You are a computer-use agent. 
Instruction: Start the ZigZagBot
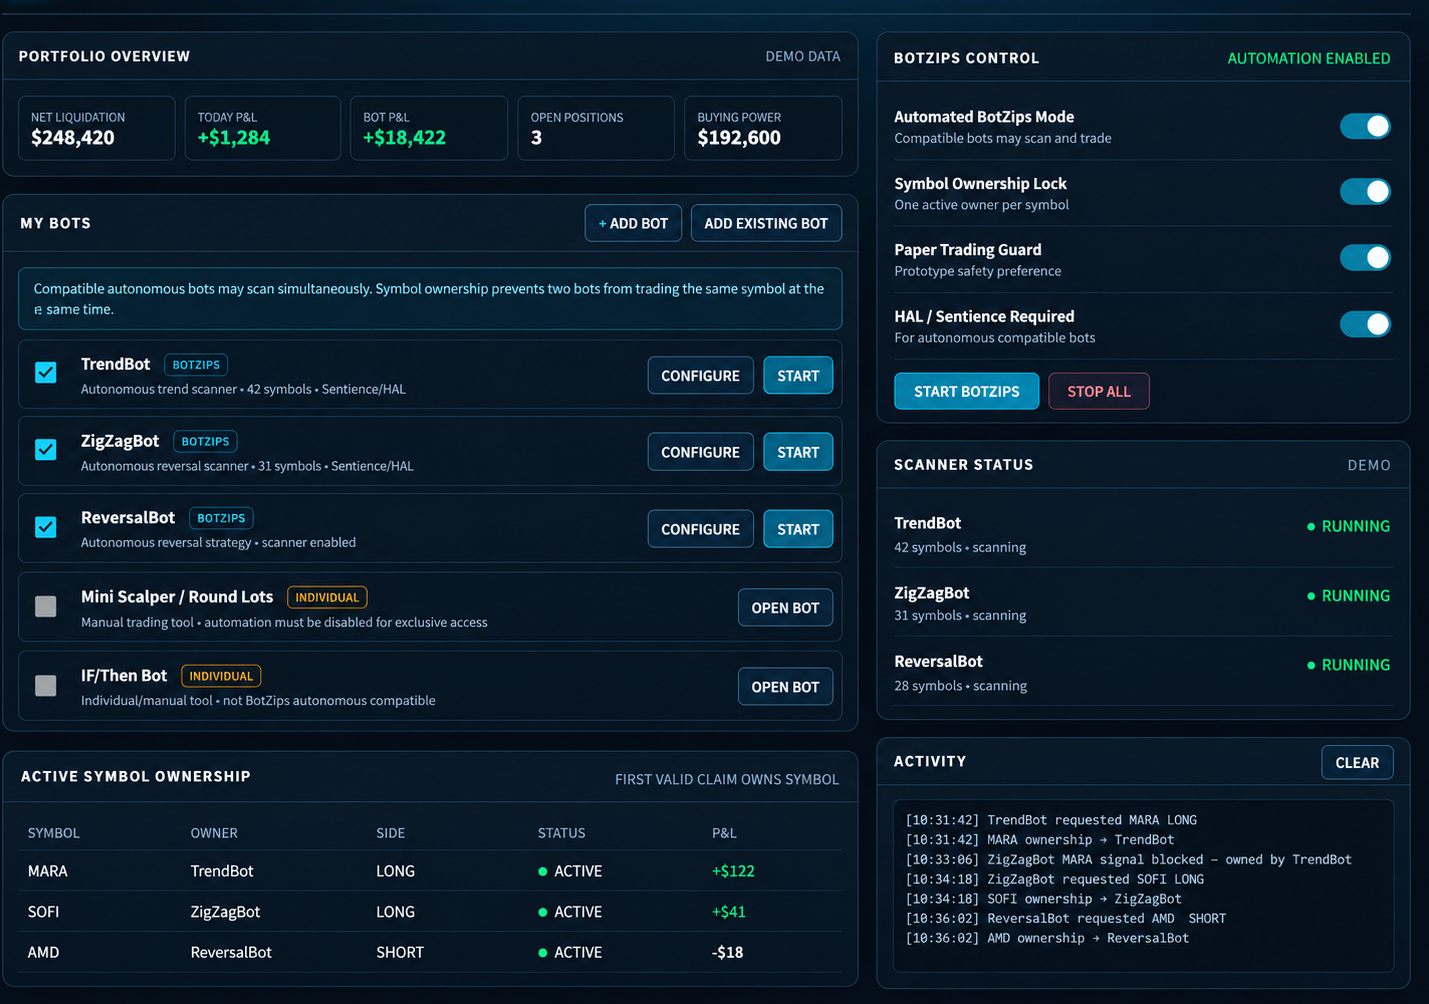coord(798,452)
